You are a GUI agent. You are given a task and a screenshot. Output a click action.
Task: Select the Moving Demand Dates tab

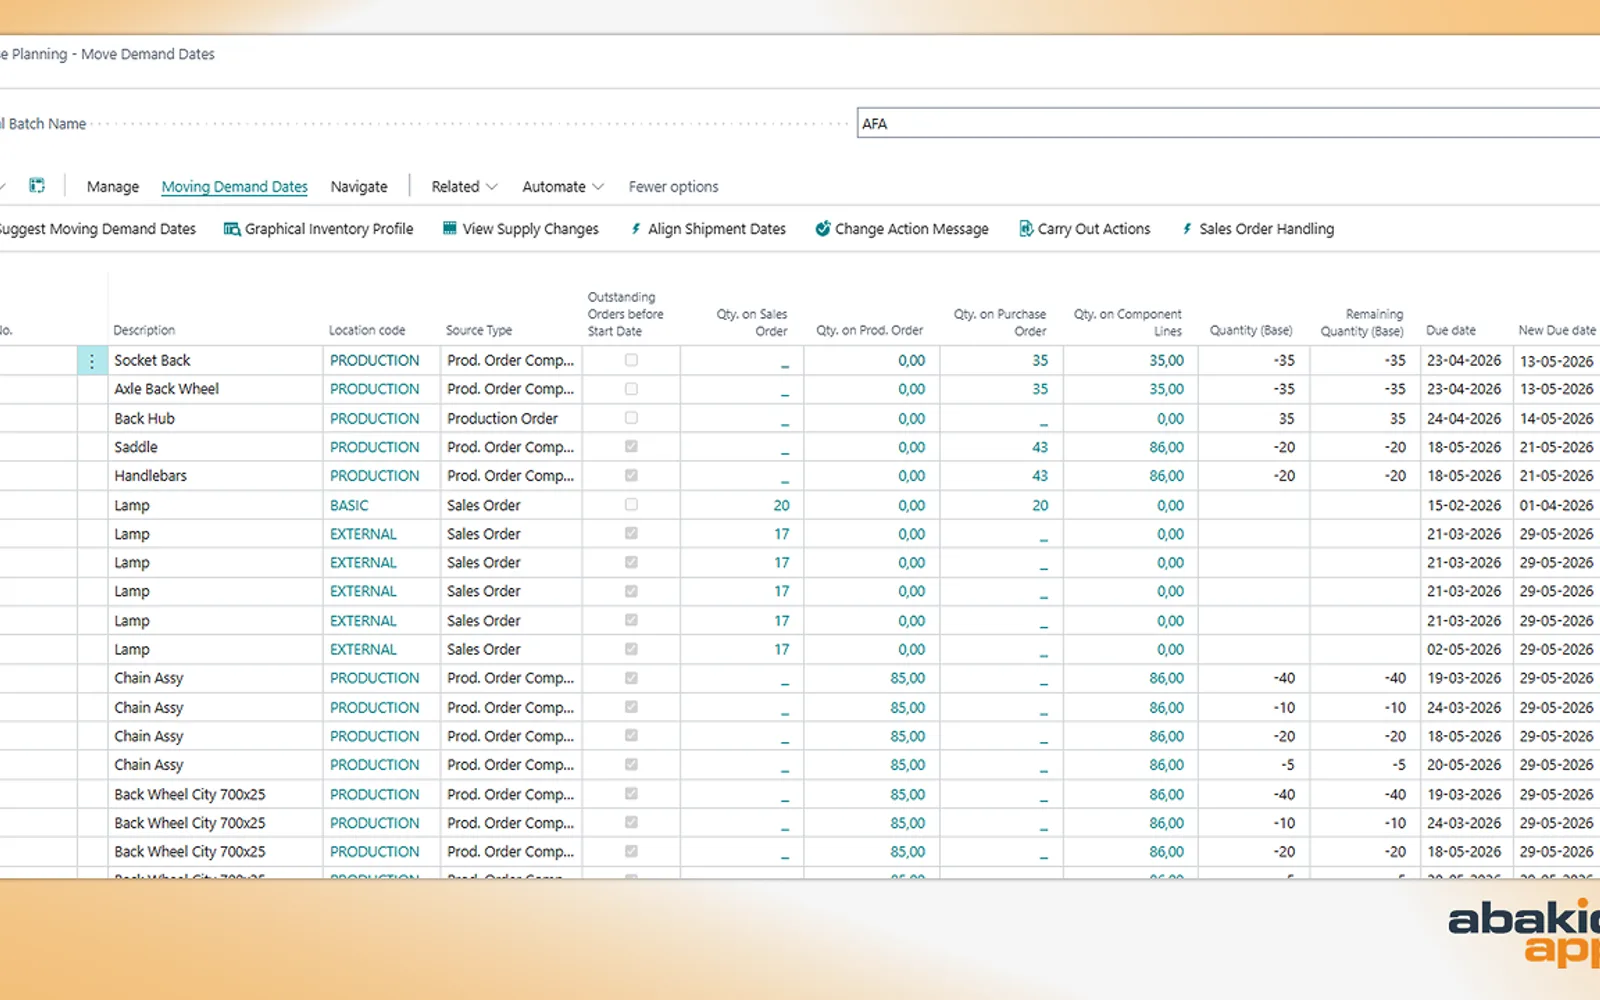point(235,187)
